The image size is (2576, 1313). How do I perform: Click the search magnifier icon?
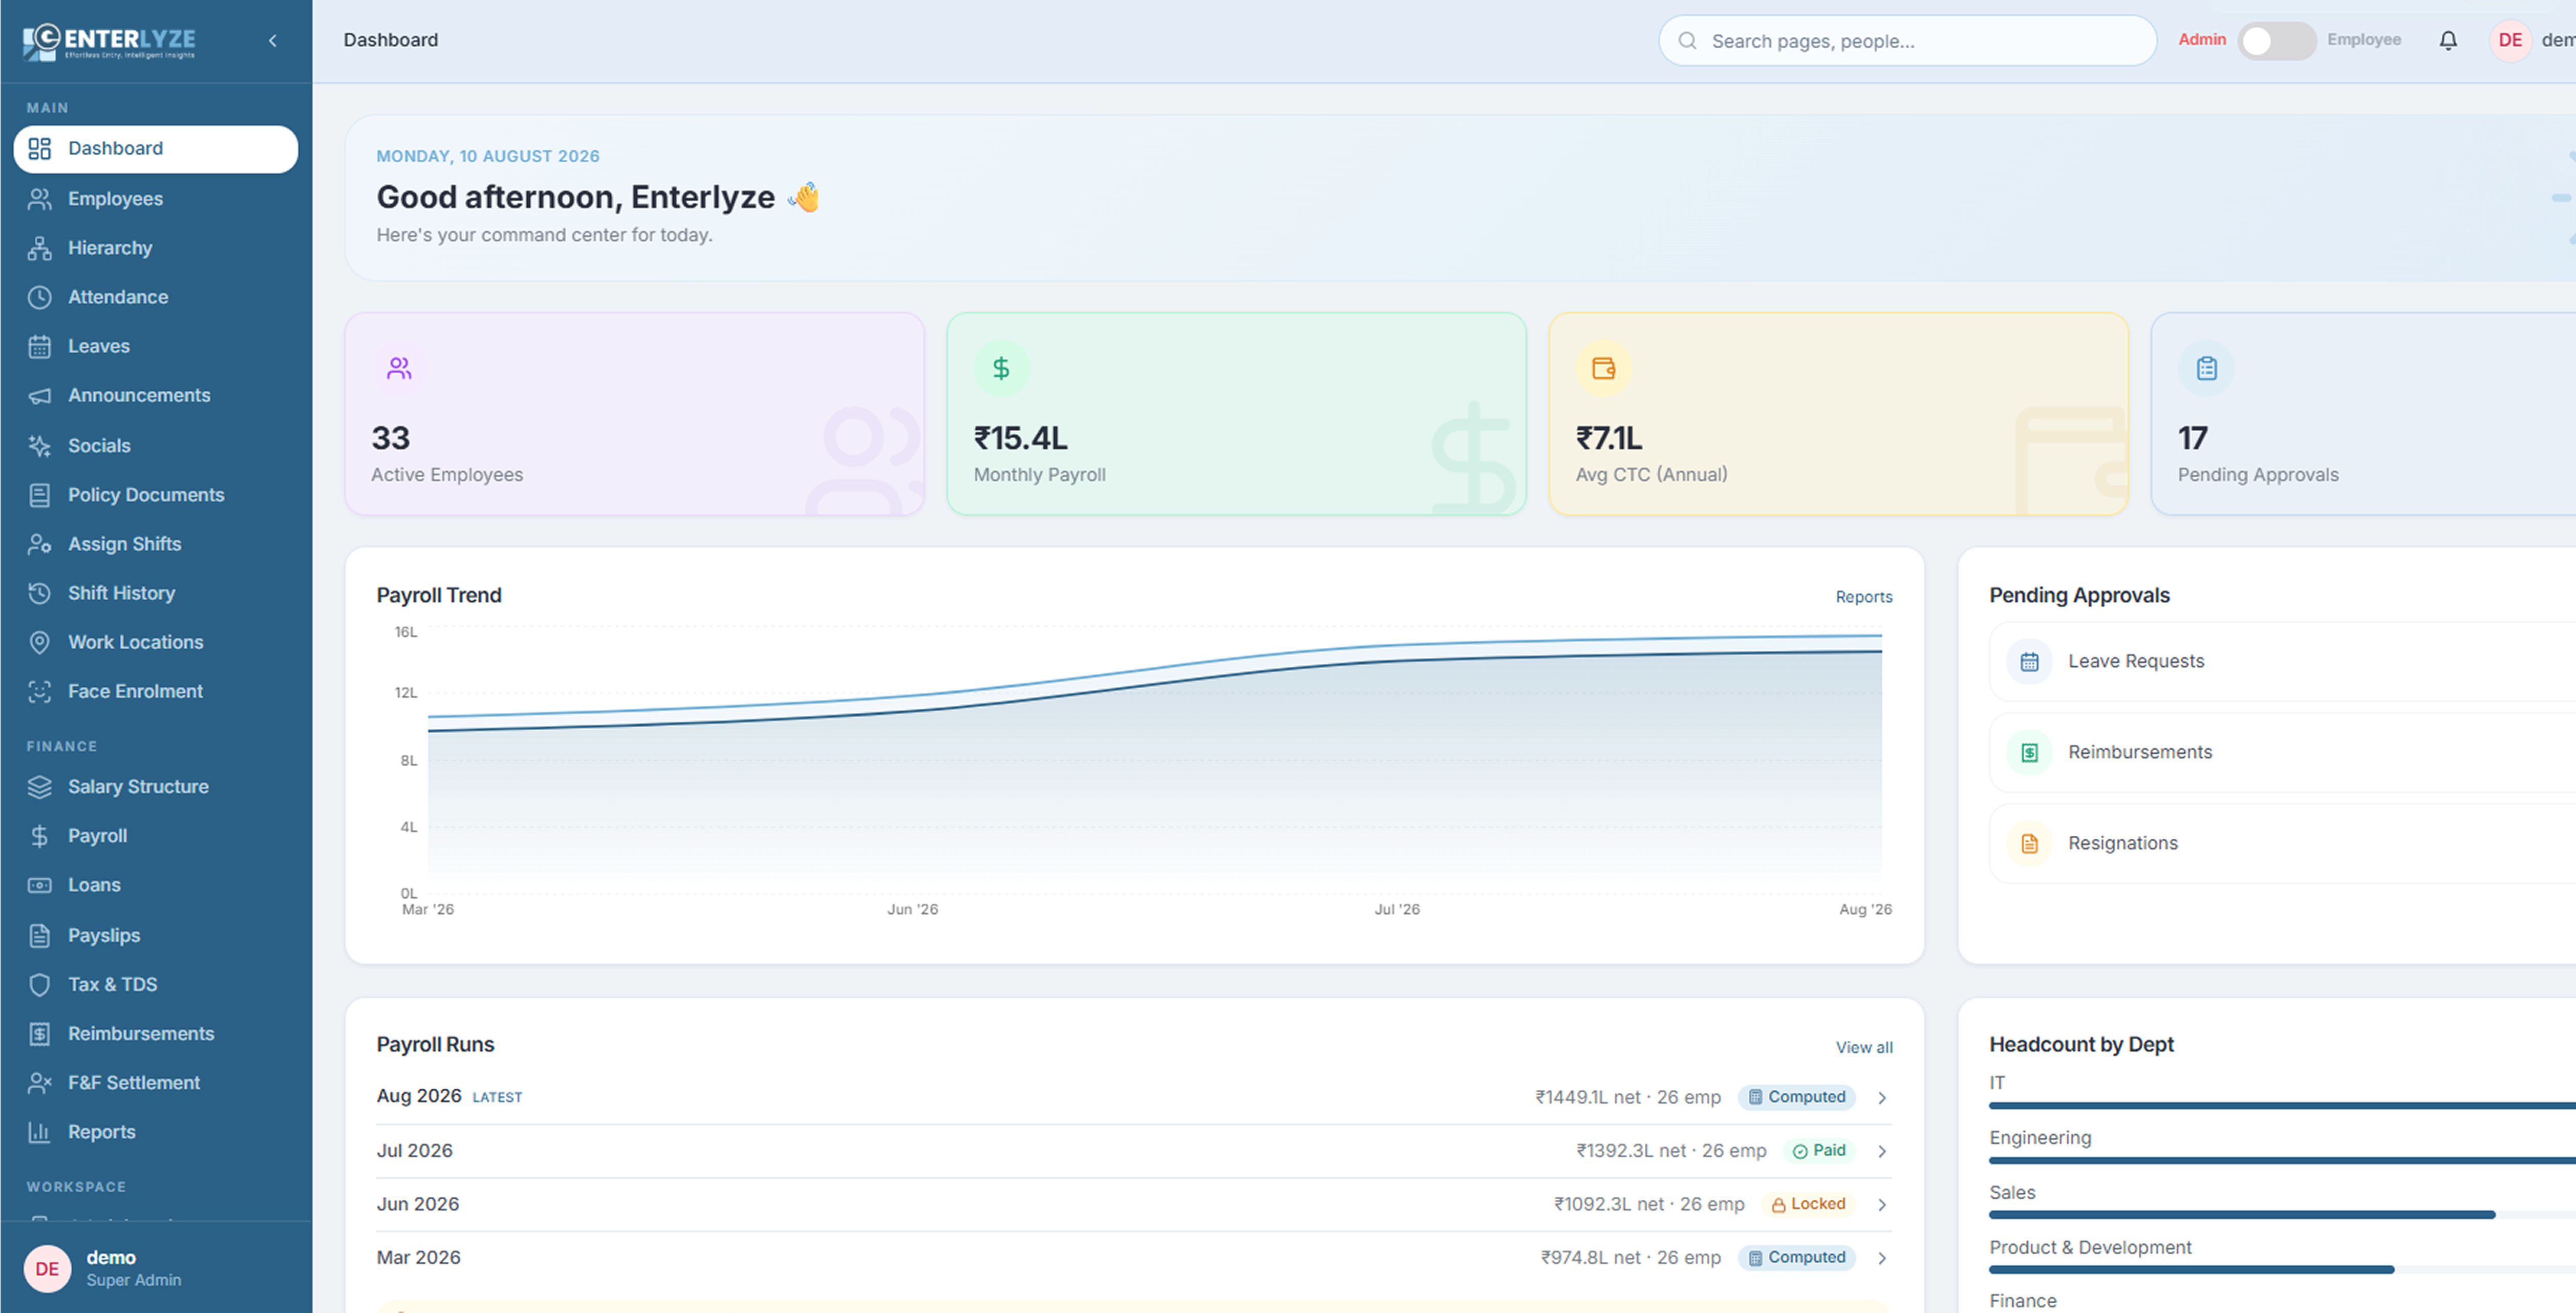1687,41
